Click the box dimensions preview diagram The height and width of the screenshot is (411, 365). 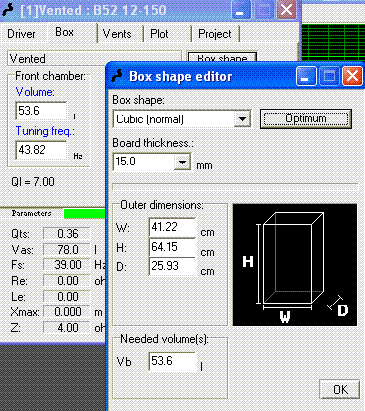[x=295, y=265]
